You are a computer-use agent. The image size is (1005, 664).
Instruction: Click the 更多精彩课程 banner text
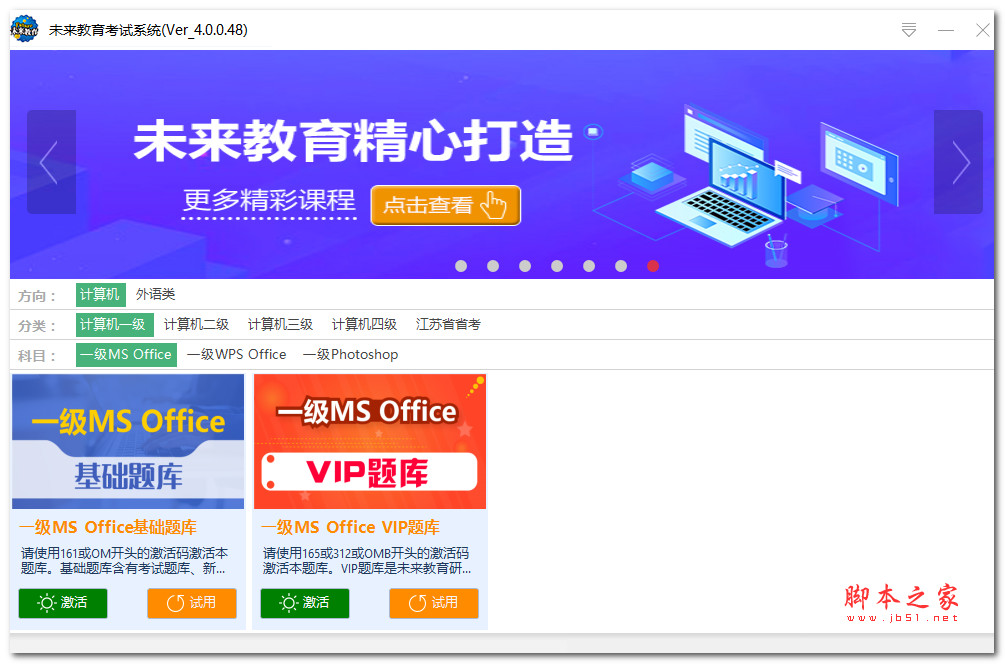269,201
